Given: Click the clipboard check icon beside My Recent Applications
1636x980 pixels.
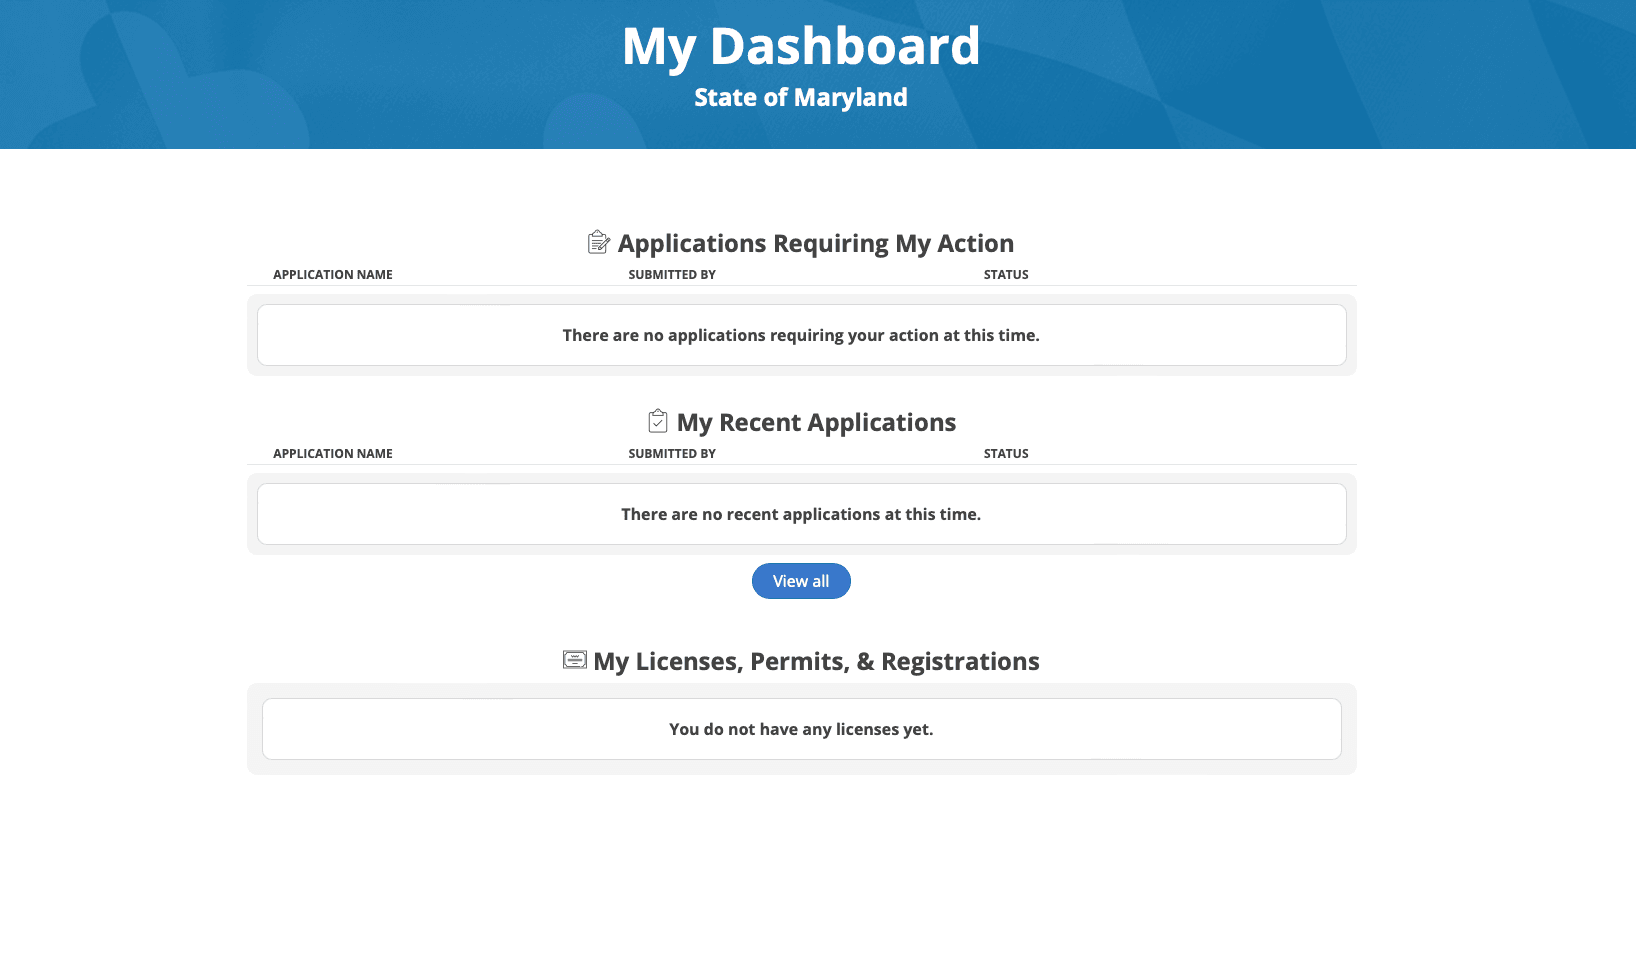Looking at the screenshot, I should [658, 421].
